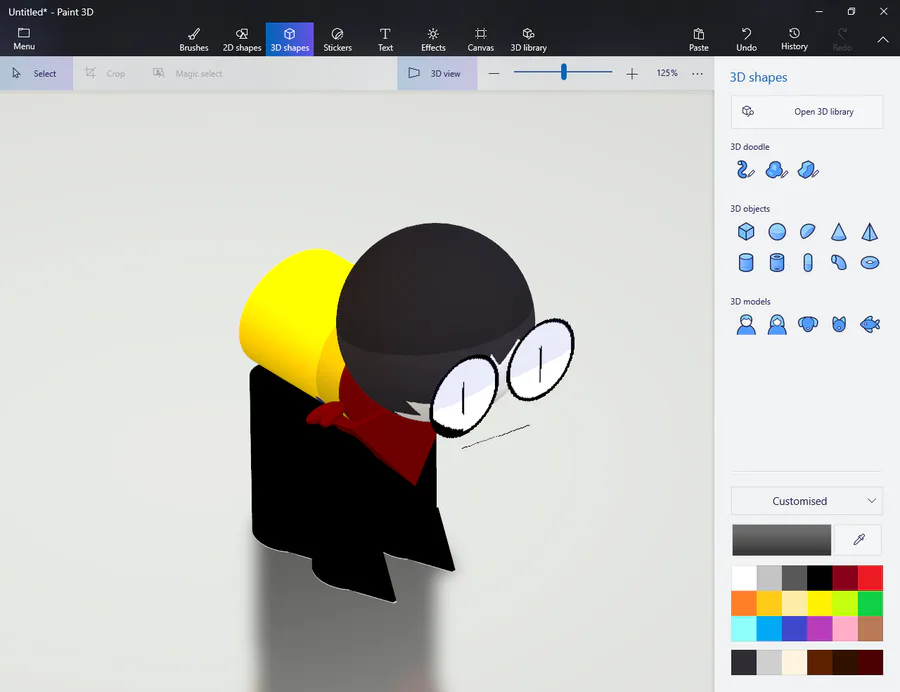Open the 2D shapes tab
The height and width of the screenshot is (692, 900).
click(242, 40)
